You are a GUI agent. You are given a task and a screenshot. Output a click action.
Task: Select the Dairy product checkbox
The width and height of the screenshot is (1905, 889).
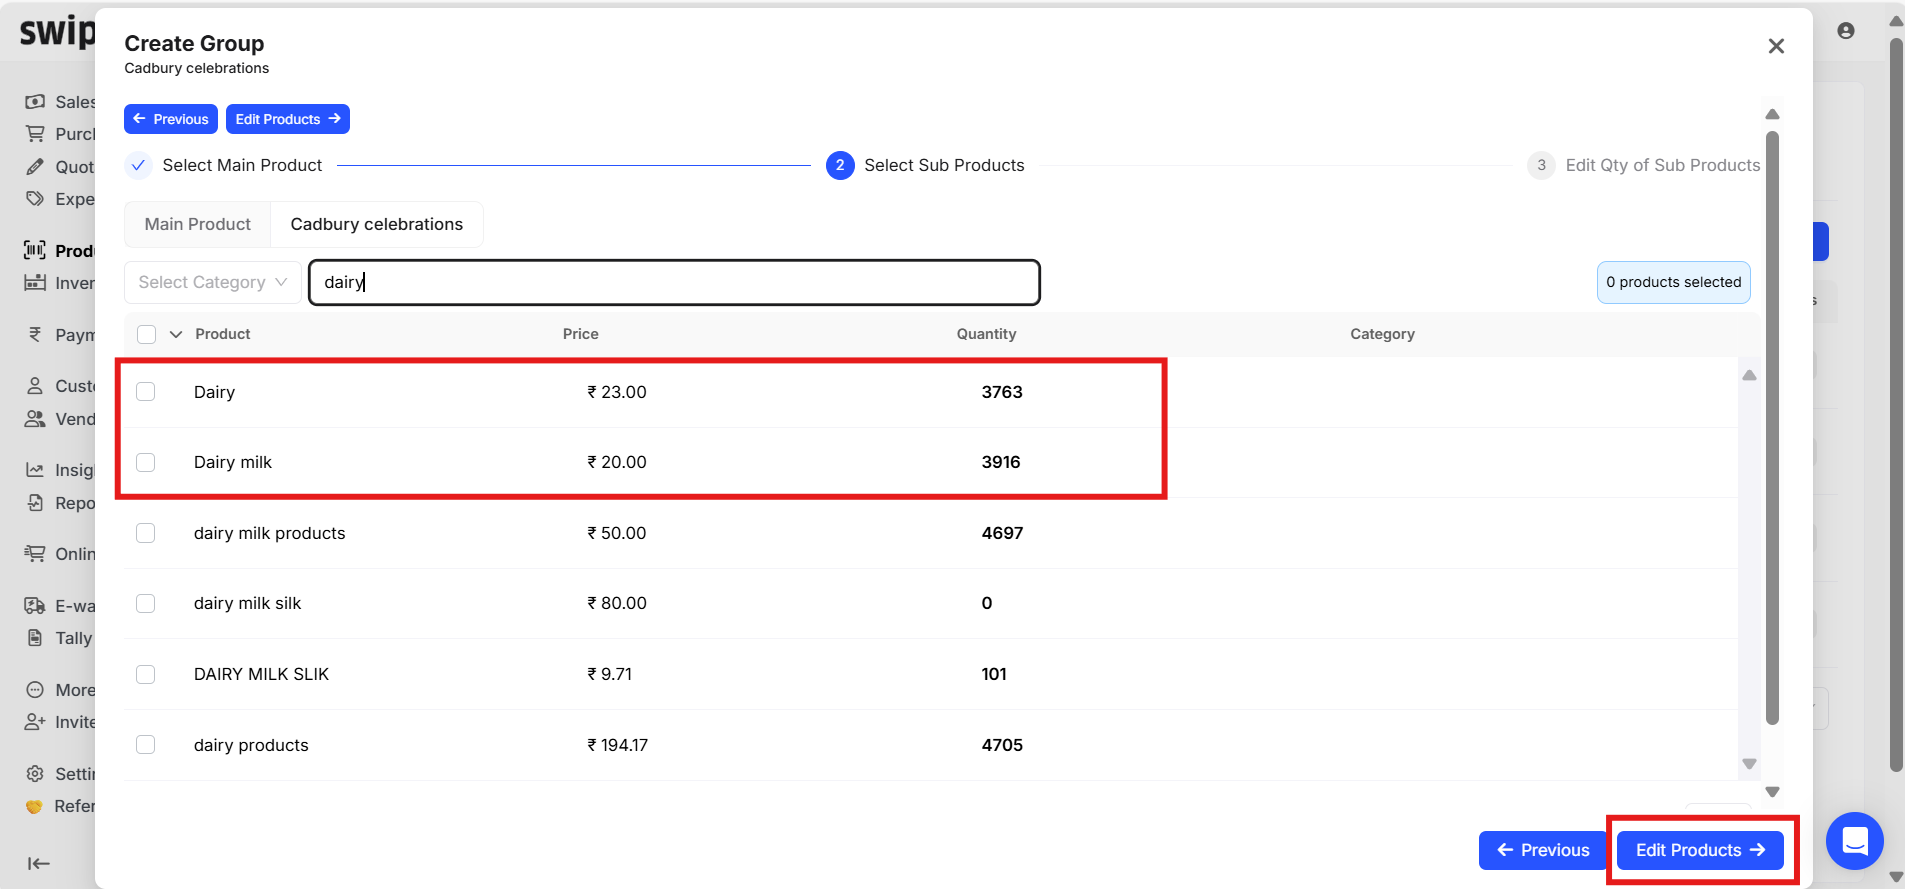click(146, 392)
